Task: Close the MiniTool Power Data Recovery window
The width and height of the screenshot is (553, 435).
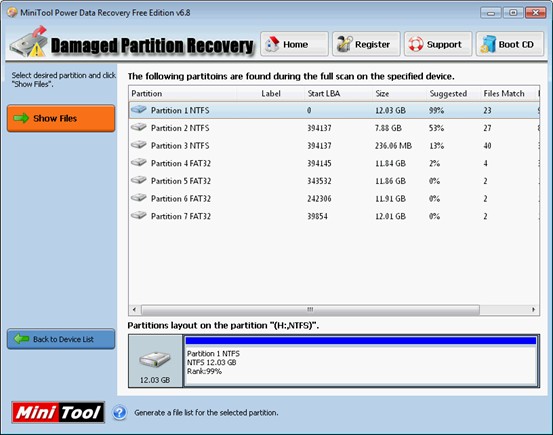Action: point(535,13)
